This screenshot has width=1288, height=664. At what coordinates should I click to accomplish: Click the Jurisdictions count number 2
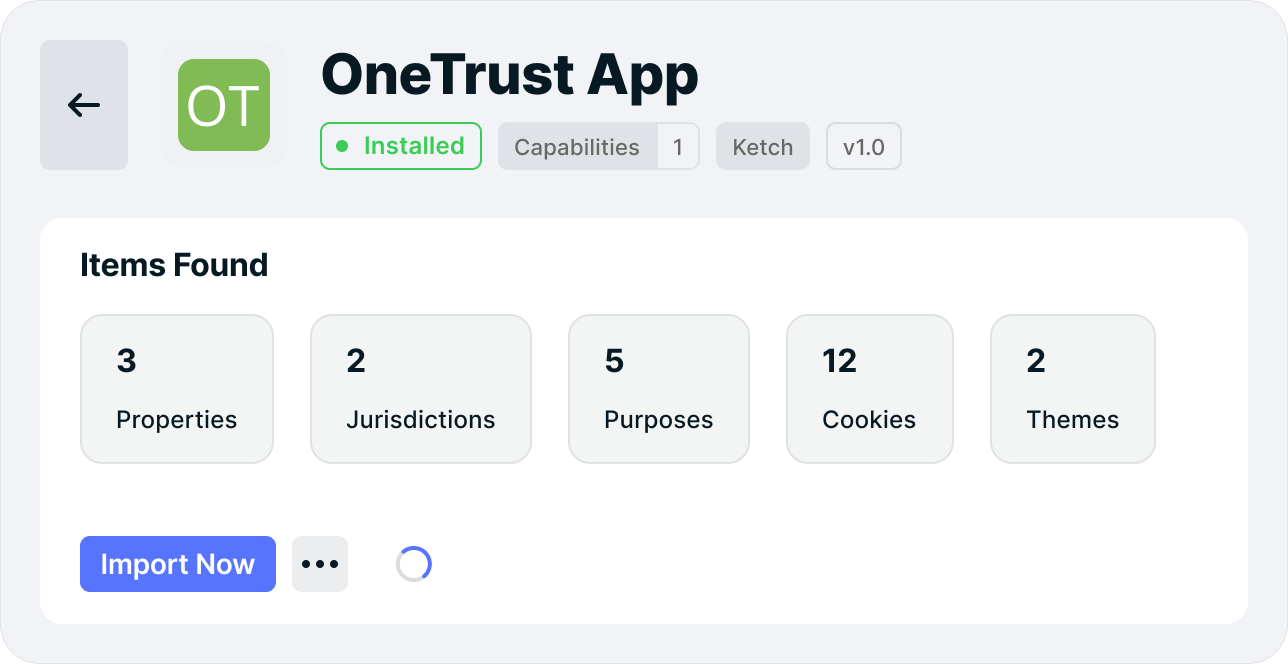coord(357,361)
